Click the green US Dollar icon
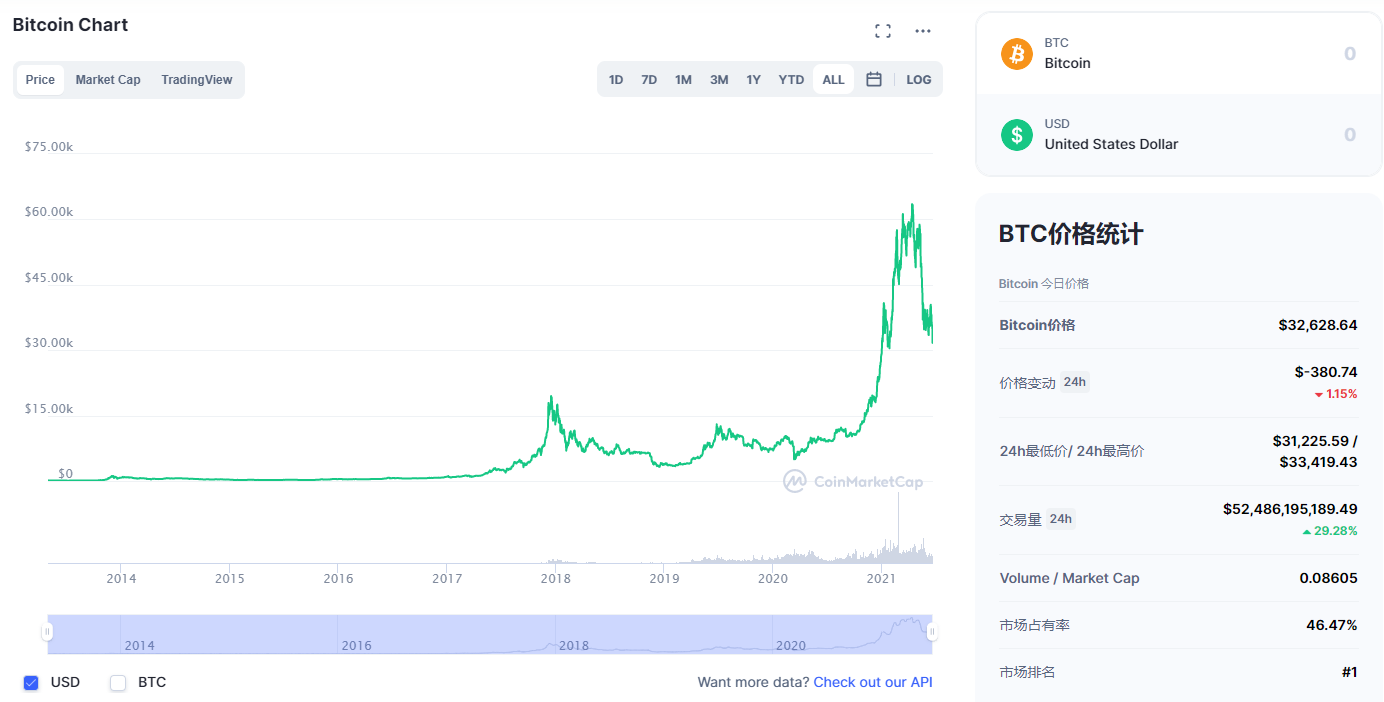 [x=1017, y=134]
